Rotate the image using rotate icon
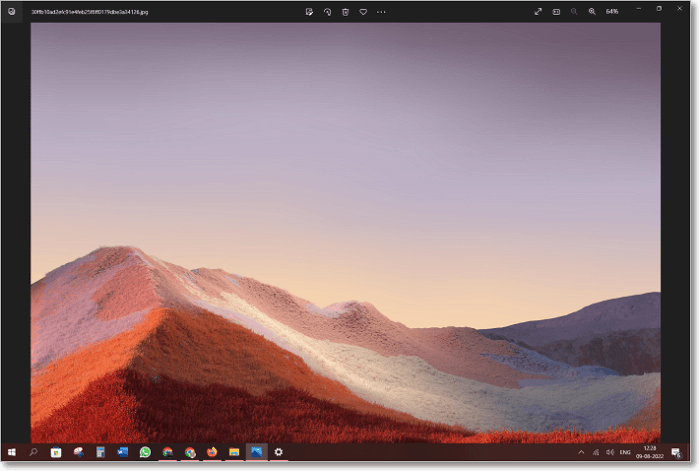Screen dimensions: 700x471 tap(327, 12)
